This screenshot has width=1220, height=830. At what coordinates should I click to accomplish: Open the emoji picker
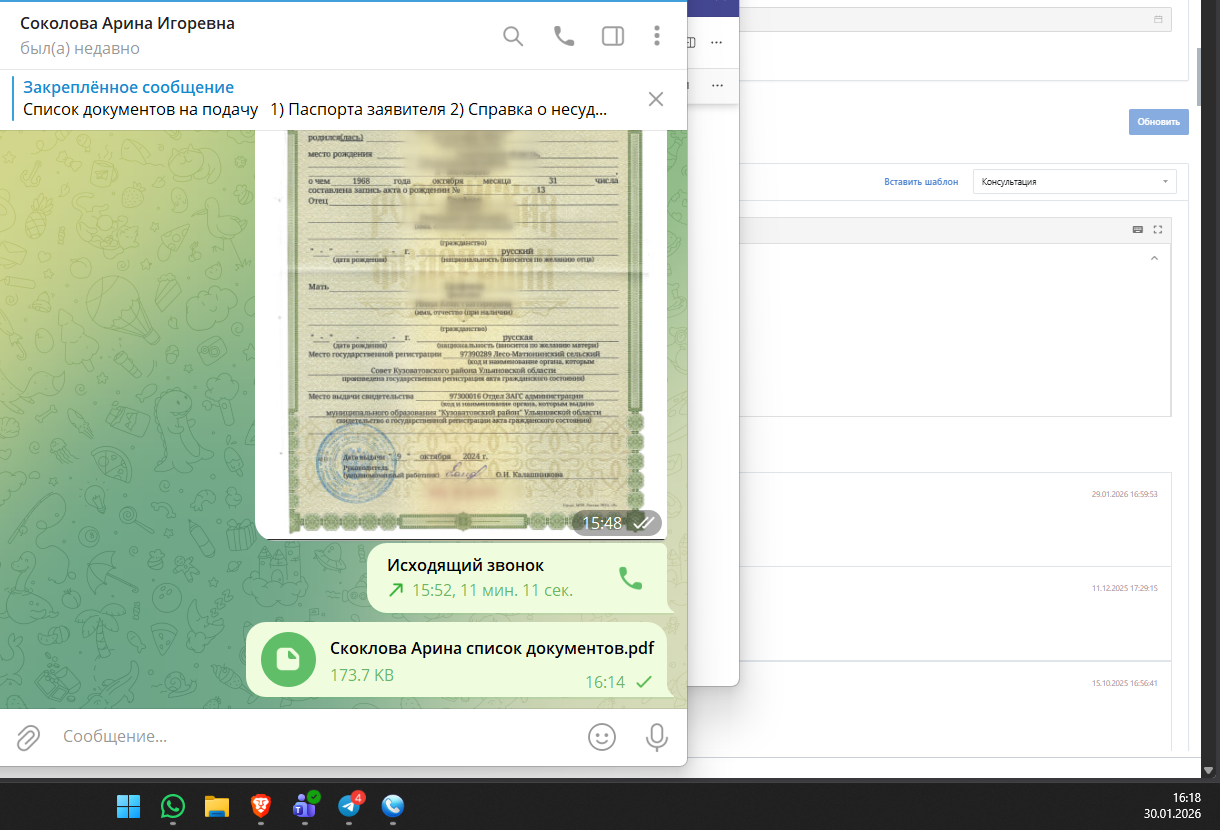(601, 737)
